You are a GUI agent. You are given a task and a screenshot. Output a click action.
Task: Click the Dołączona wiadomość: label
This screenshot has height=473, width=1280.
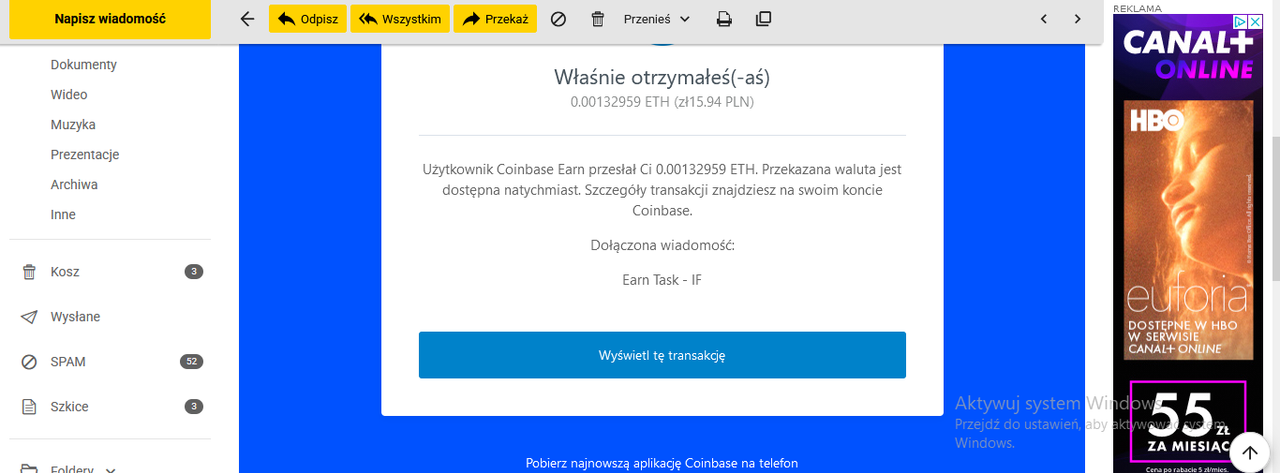click(x=662, y=245)
